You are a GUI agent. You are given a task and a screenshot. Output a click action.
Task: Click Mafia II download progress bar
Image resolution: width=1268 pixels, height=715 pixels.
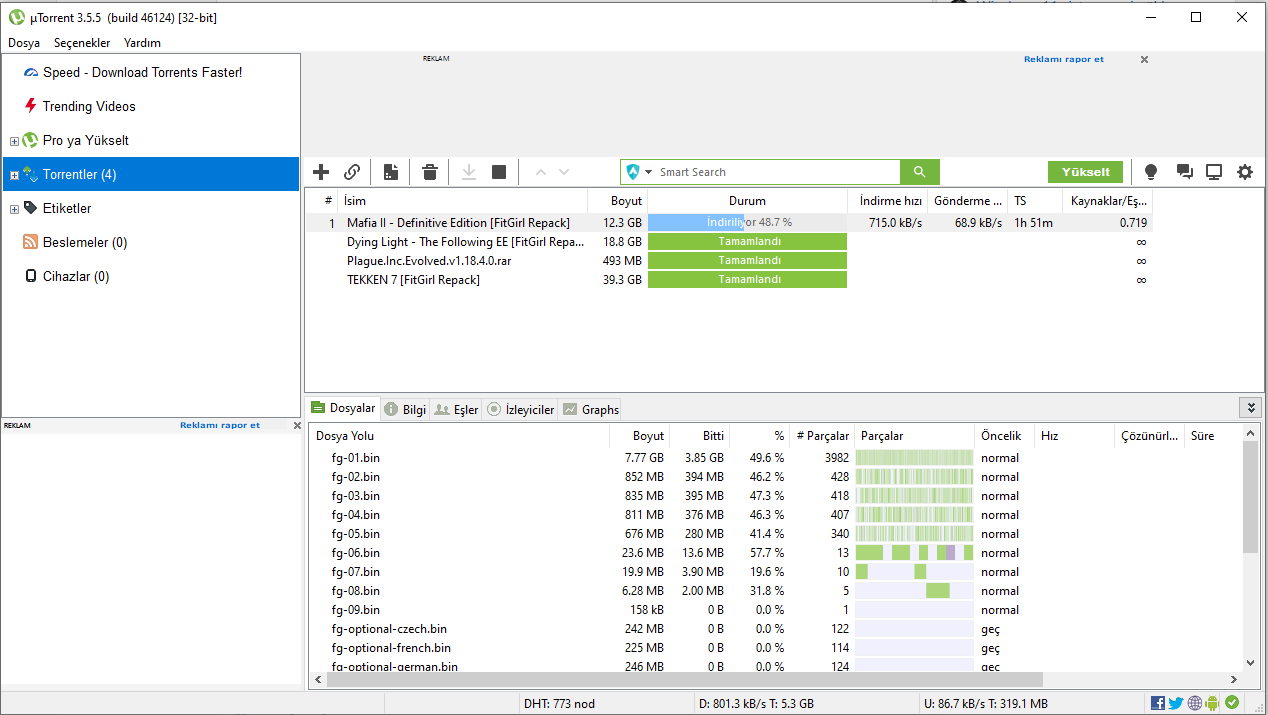coord(747,223)
